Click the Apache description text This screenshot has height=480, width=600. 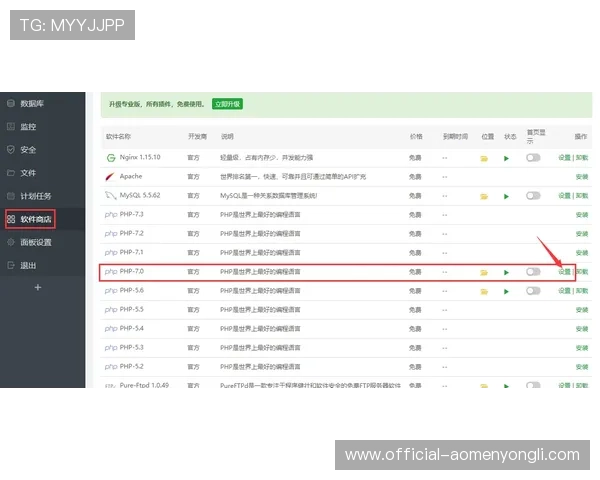click(293, 176)
